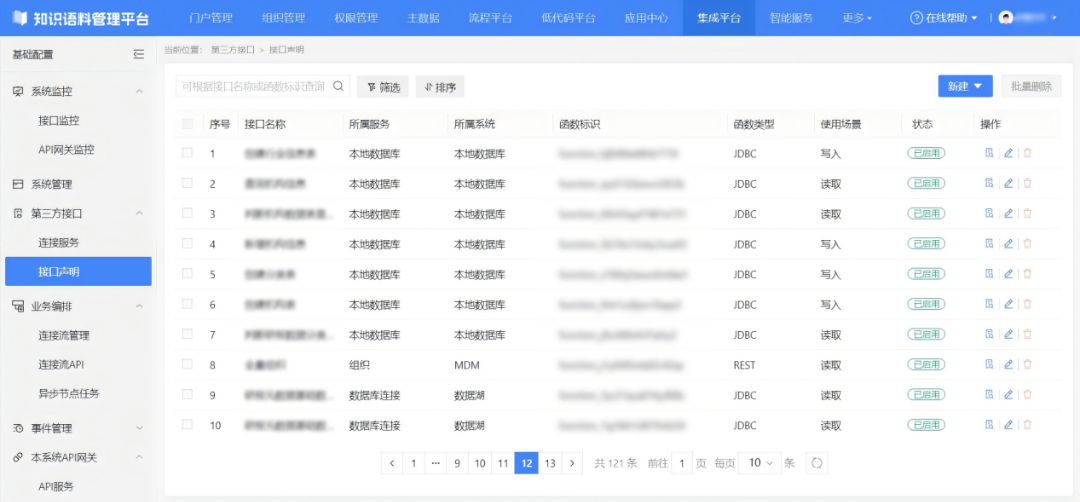1080x502 pixels.
Task: Click the platform logo icon
Action: [x=20, y=18]
